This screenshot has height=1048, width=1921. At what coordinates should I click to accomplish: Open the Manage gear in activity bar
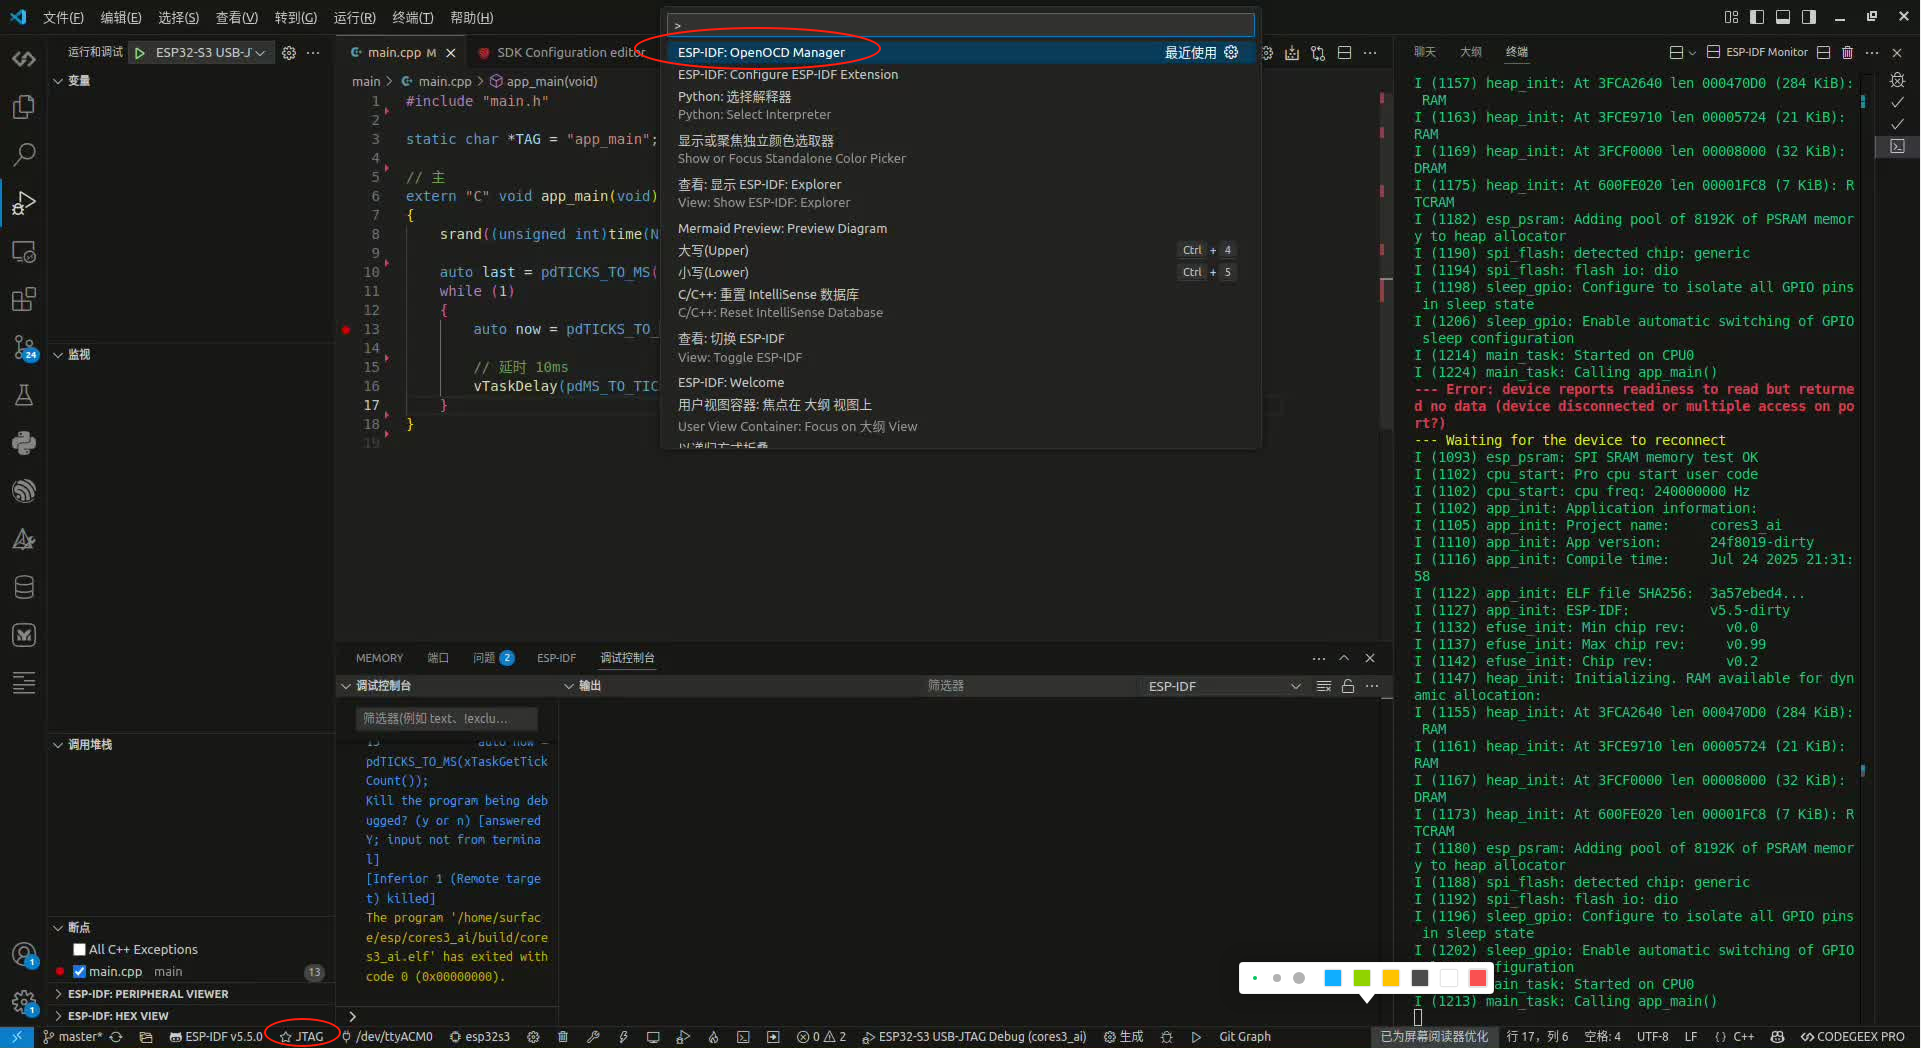(x=24, y=1002)
